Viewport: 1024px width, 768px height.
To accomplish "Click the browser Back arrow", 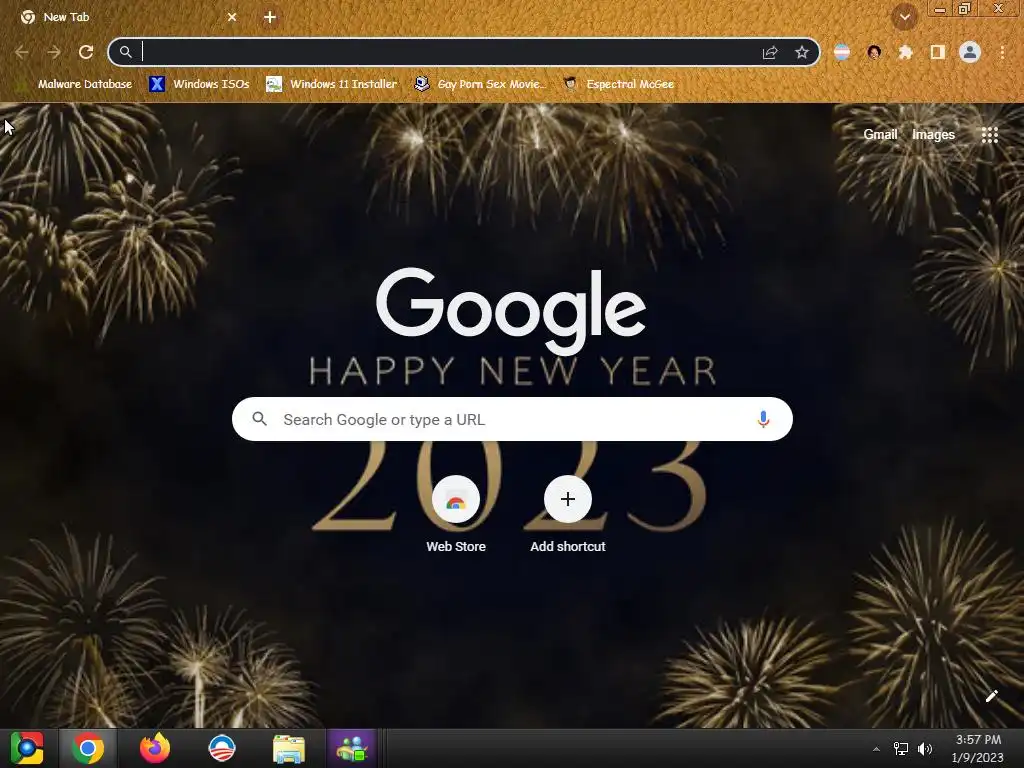I will (x=22, y=52).
